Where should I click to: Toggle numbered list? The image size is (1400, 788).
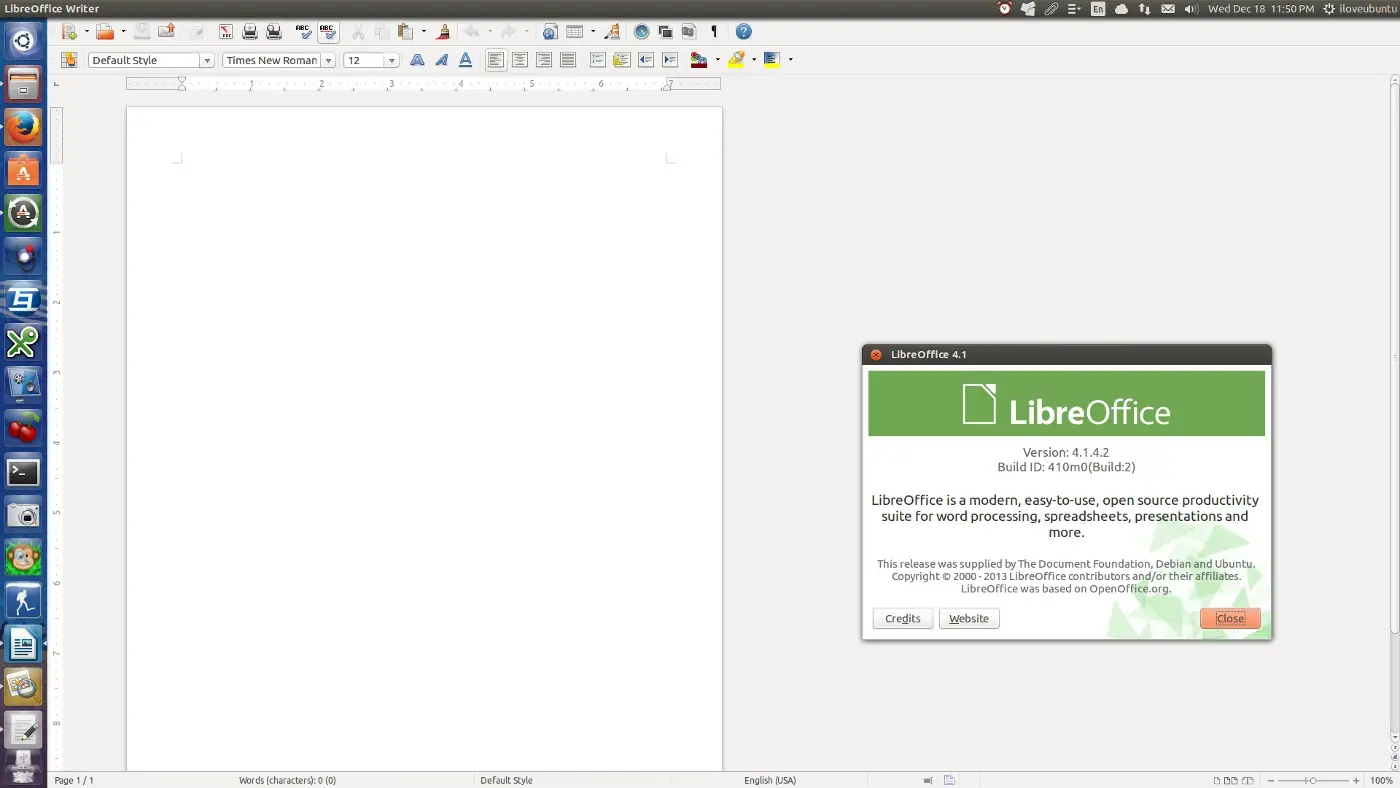click(598, 60)
